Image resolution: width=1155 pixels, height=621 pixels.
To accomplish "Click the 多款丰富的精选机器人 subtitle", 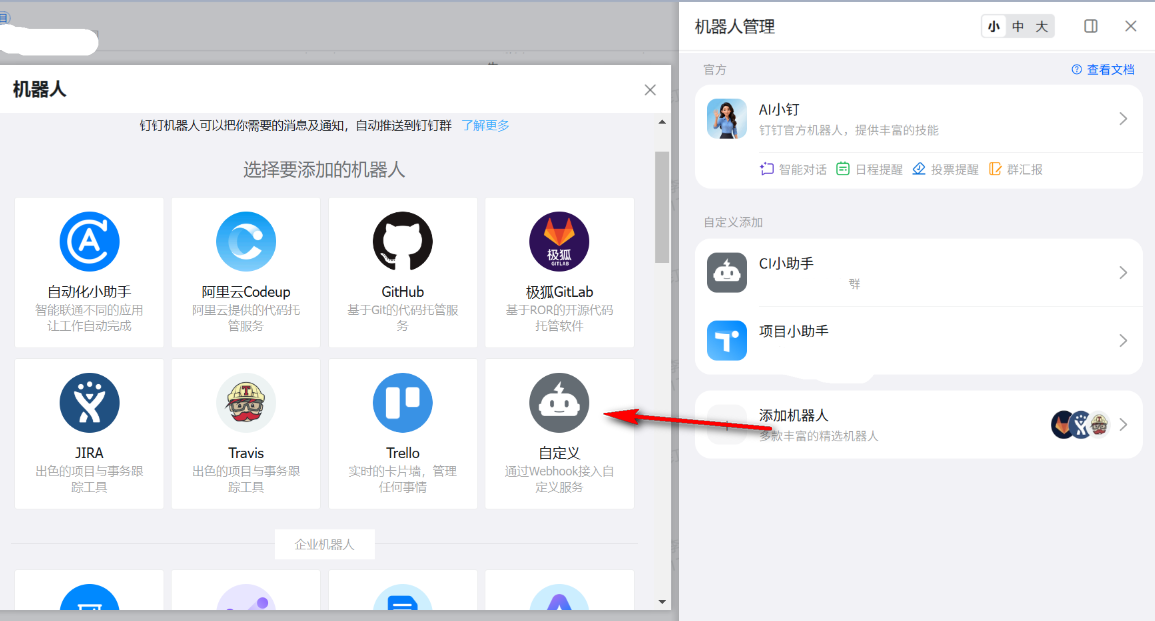I will point(818,435).
